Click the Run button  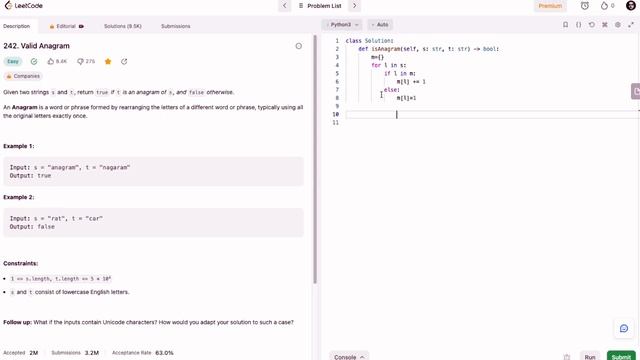tap(590, 357)
